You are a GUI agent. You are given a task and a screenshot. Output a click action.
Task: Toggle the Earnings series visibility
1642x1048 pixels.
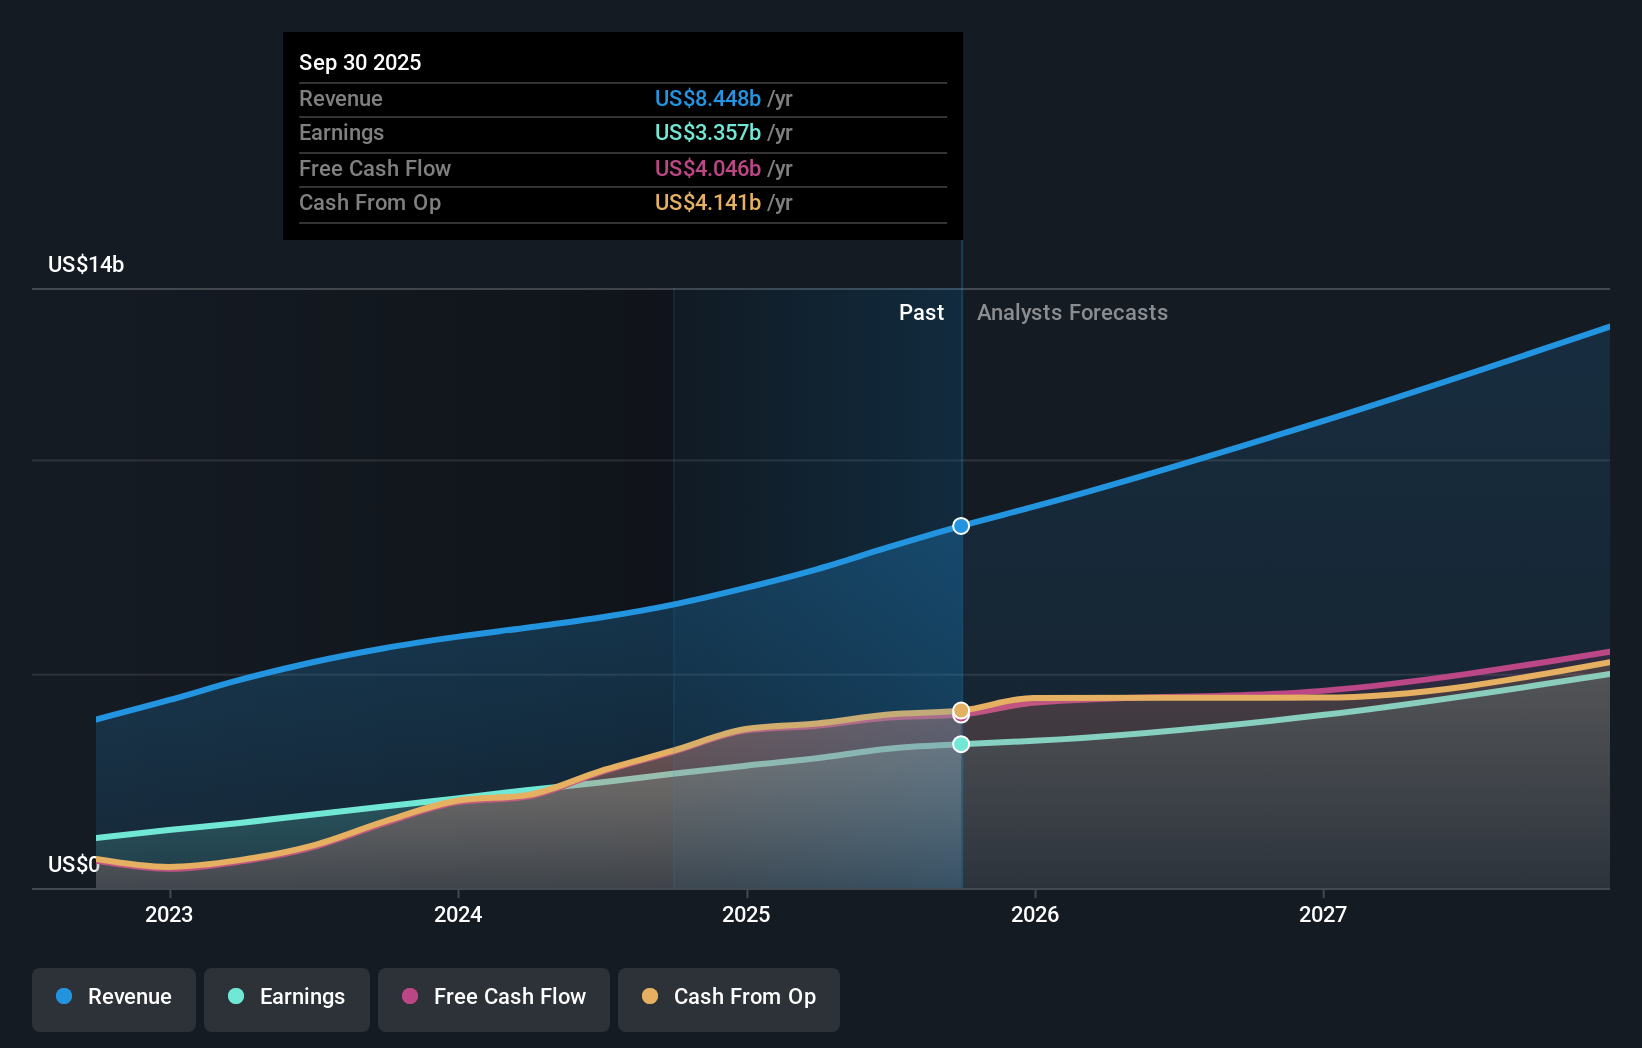coord(287,997)
